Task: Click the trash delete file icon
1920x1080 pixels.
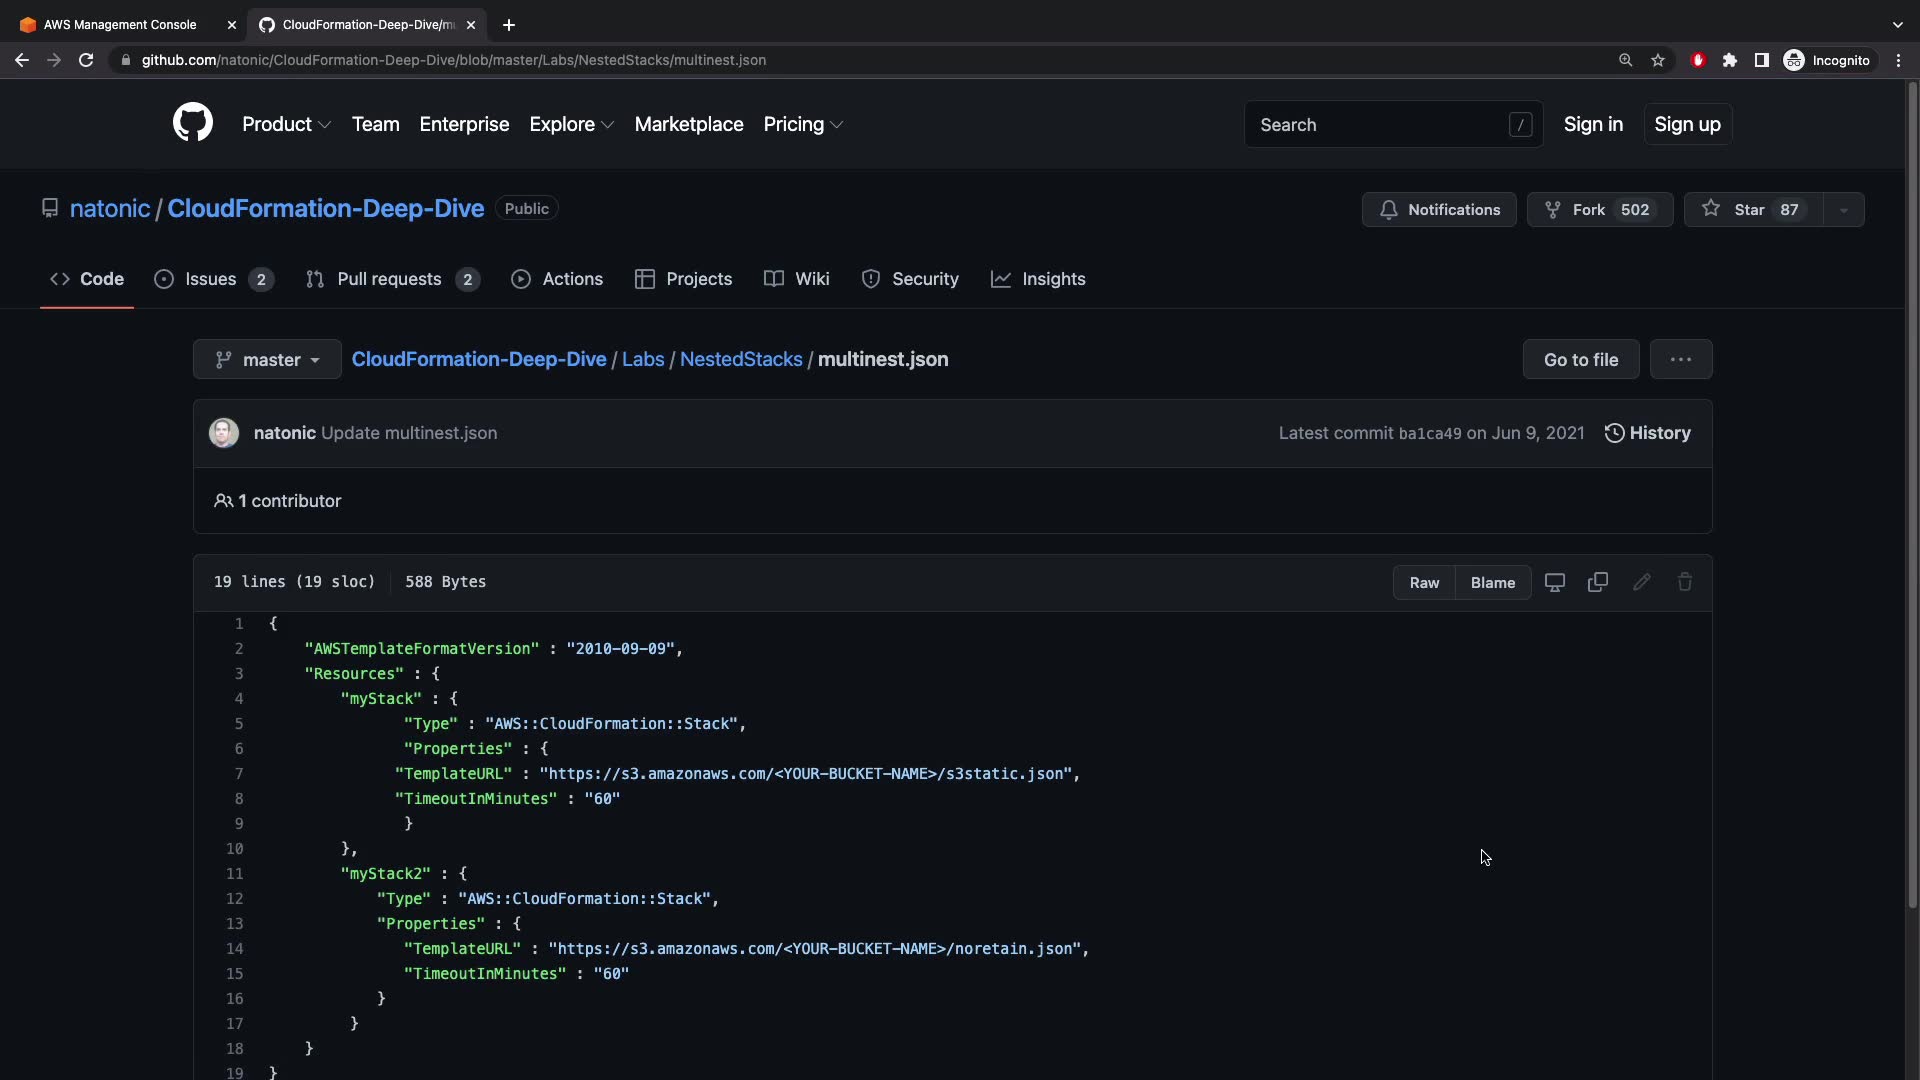Action: [x=1684, y=582]
